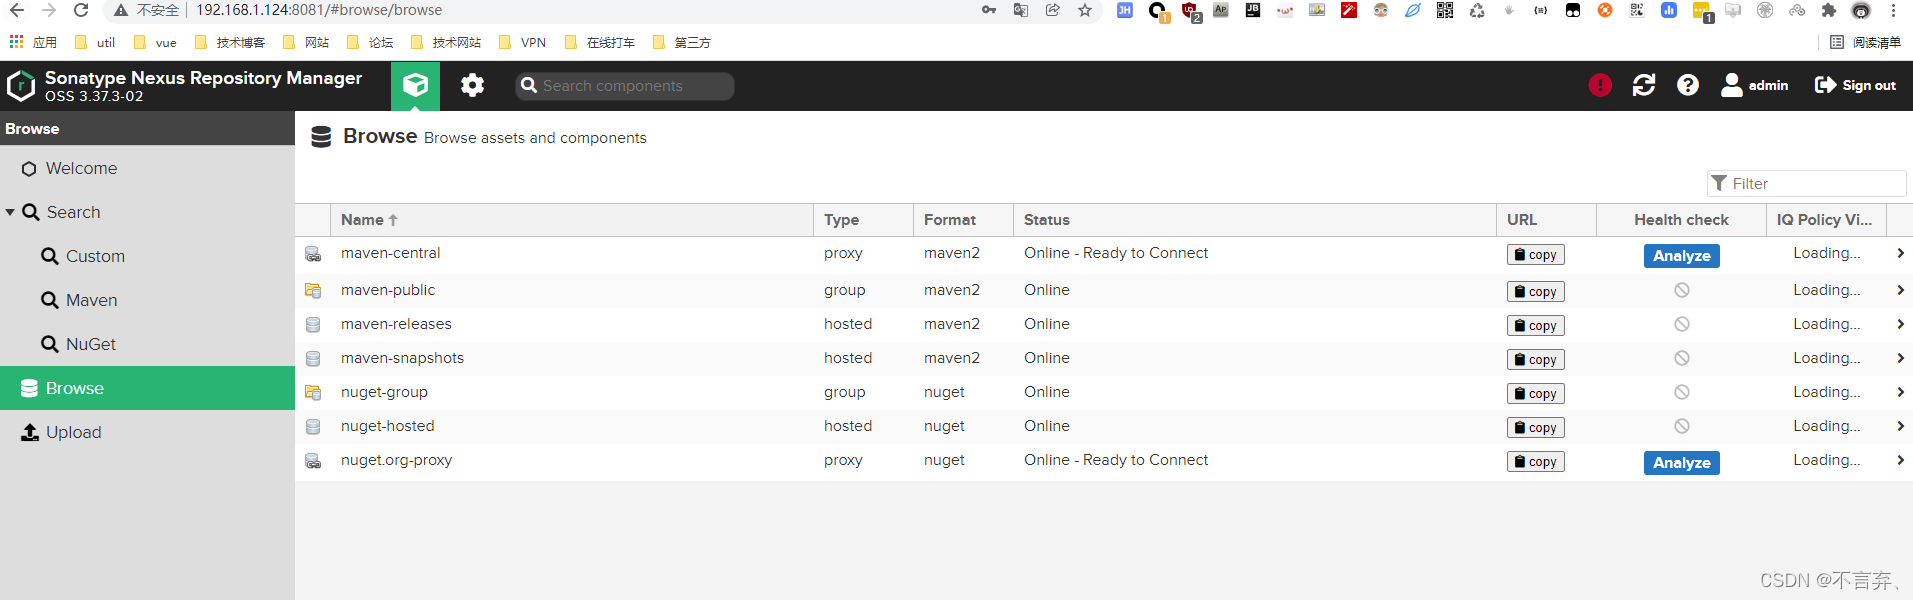Copy the URL of maven-central
The width and height of the screenshot is (1913, 600).
click(x=1536, y=255)
